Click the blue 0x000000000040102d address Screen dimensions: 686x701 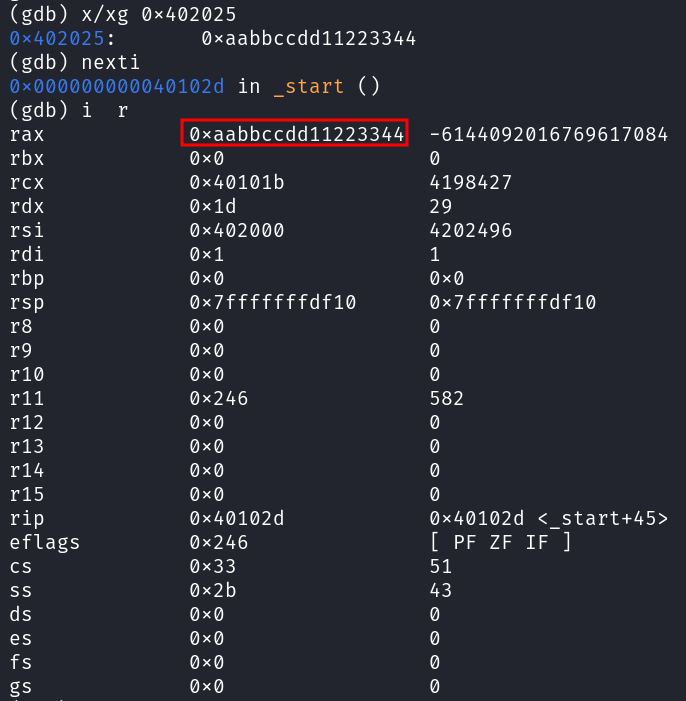pyautogui.click(x=117, y=86)
